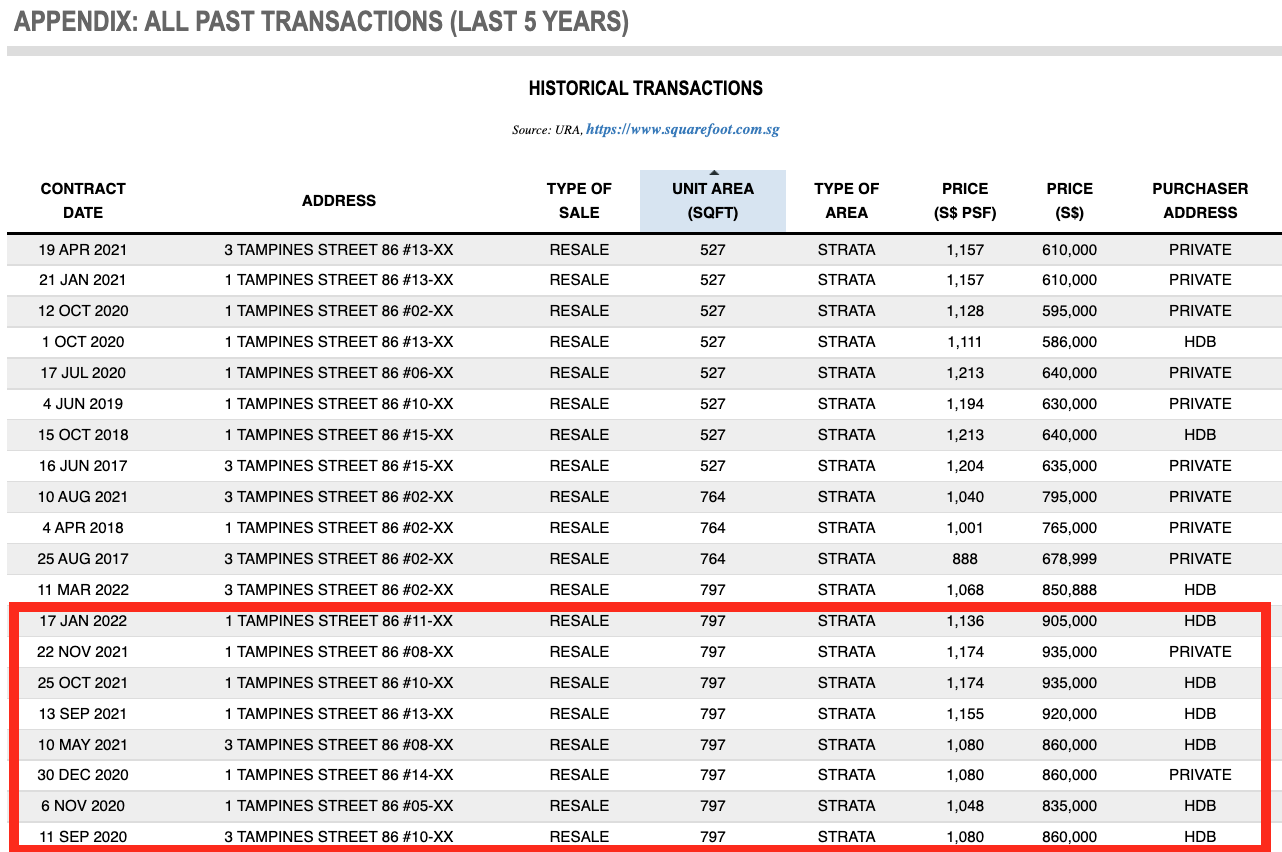The image size is (1282, 852).
Task: Click the '25 AUG 2017' contract date cell
Action: 83,559
